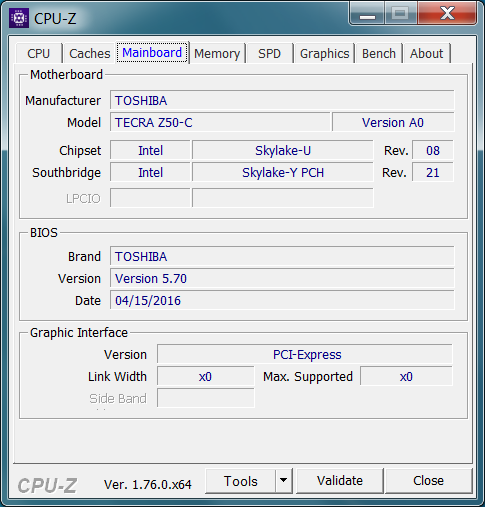Click the CPU-Z app icon in title bar
485x507 pixels.
point(19,18)
